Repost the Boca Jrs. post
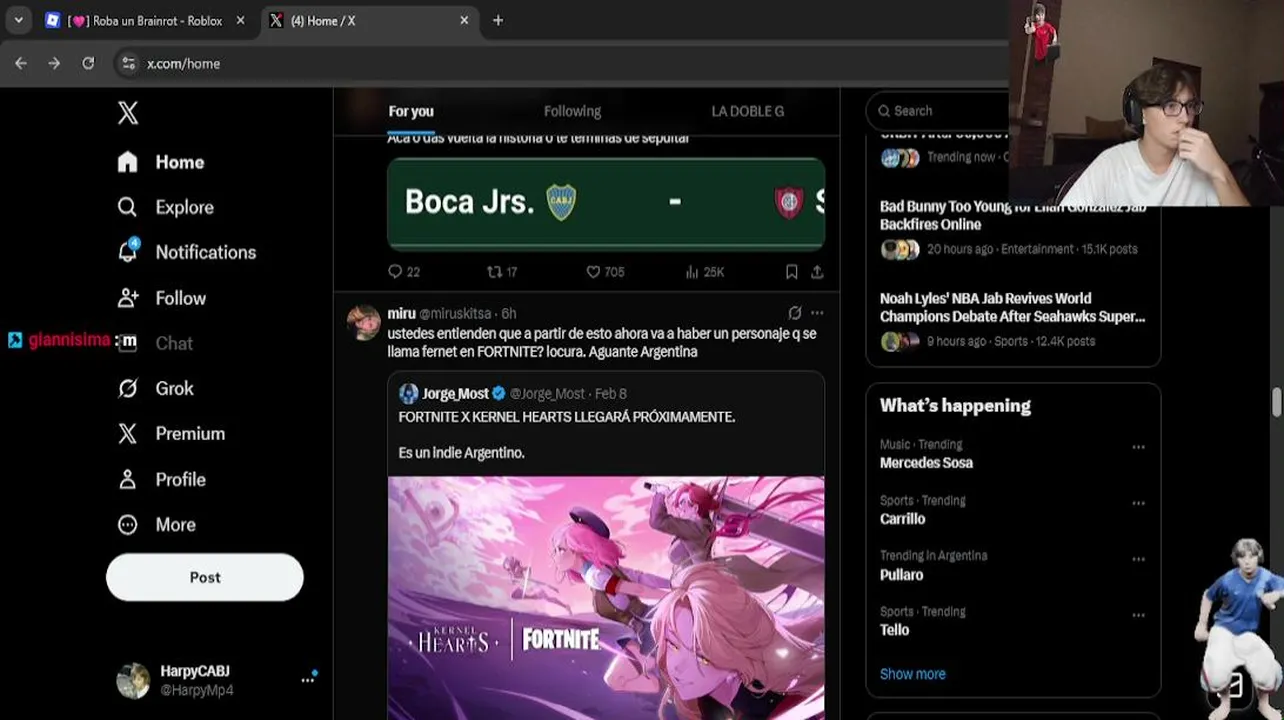This screenshot has height=720, width=1284. (501, 272)
